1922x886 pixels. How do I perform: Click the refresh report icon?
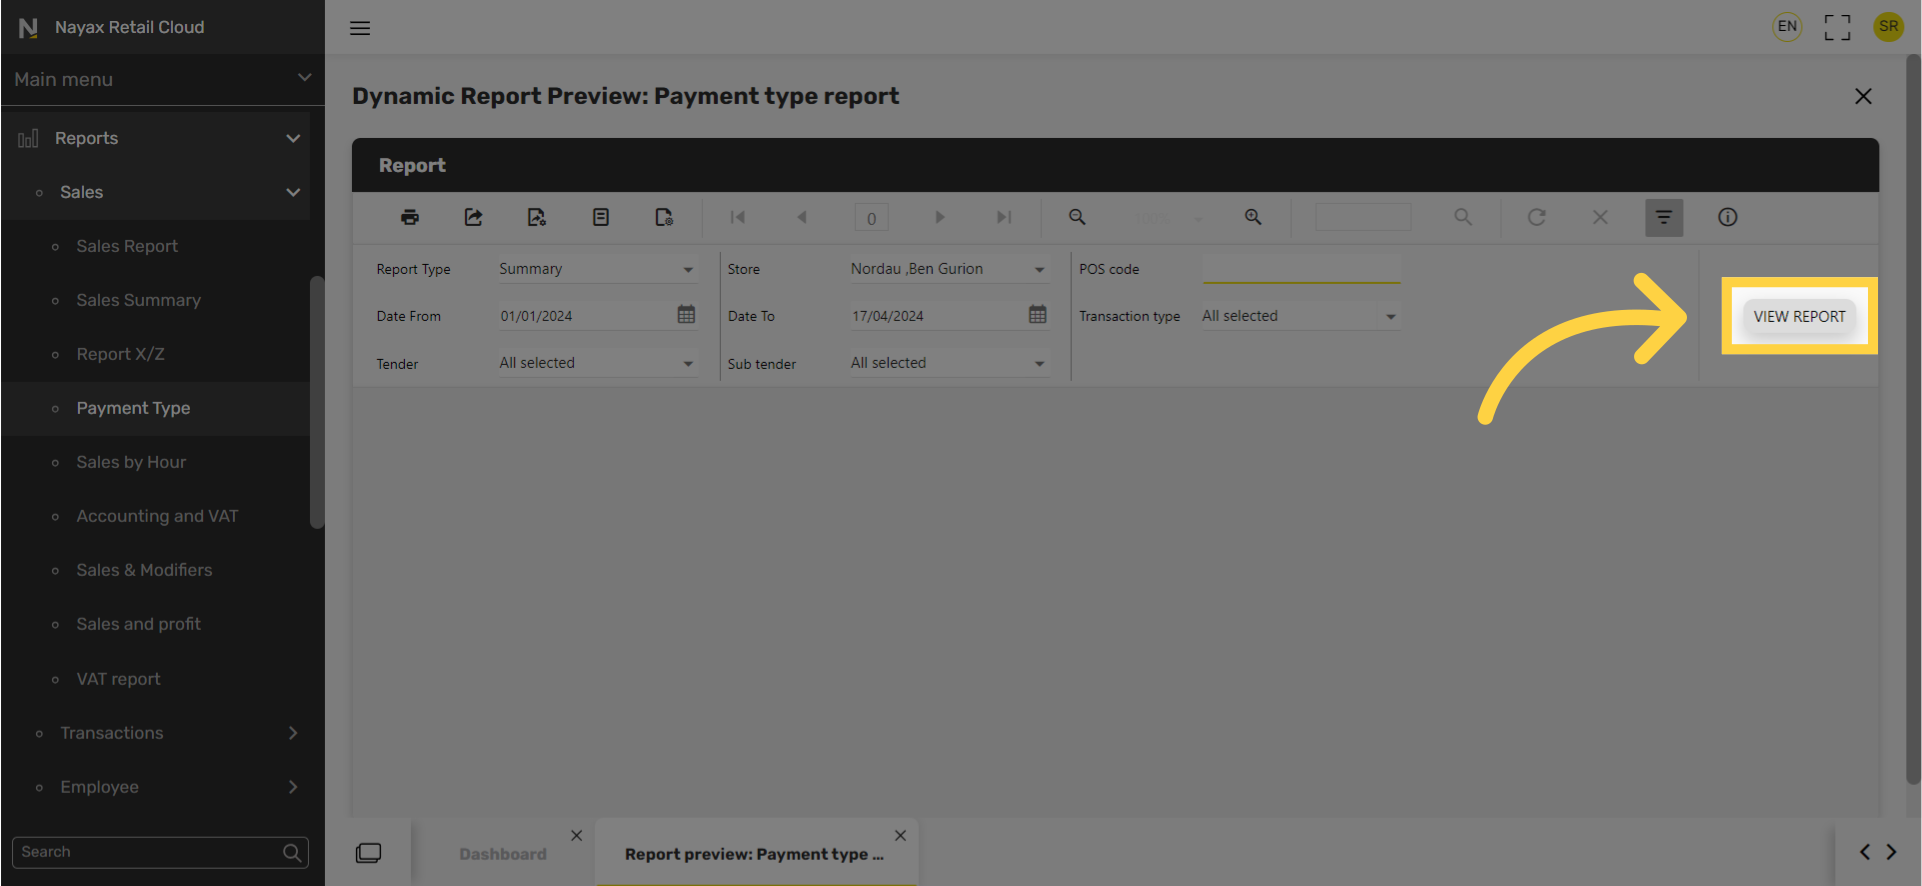click(x=1537, y=217)
